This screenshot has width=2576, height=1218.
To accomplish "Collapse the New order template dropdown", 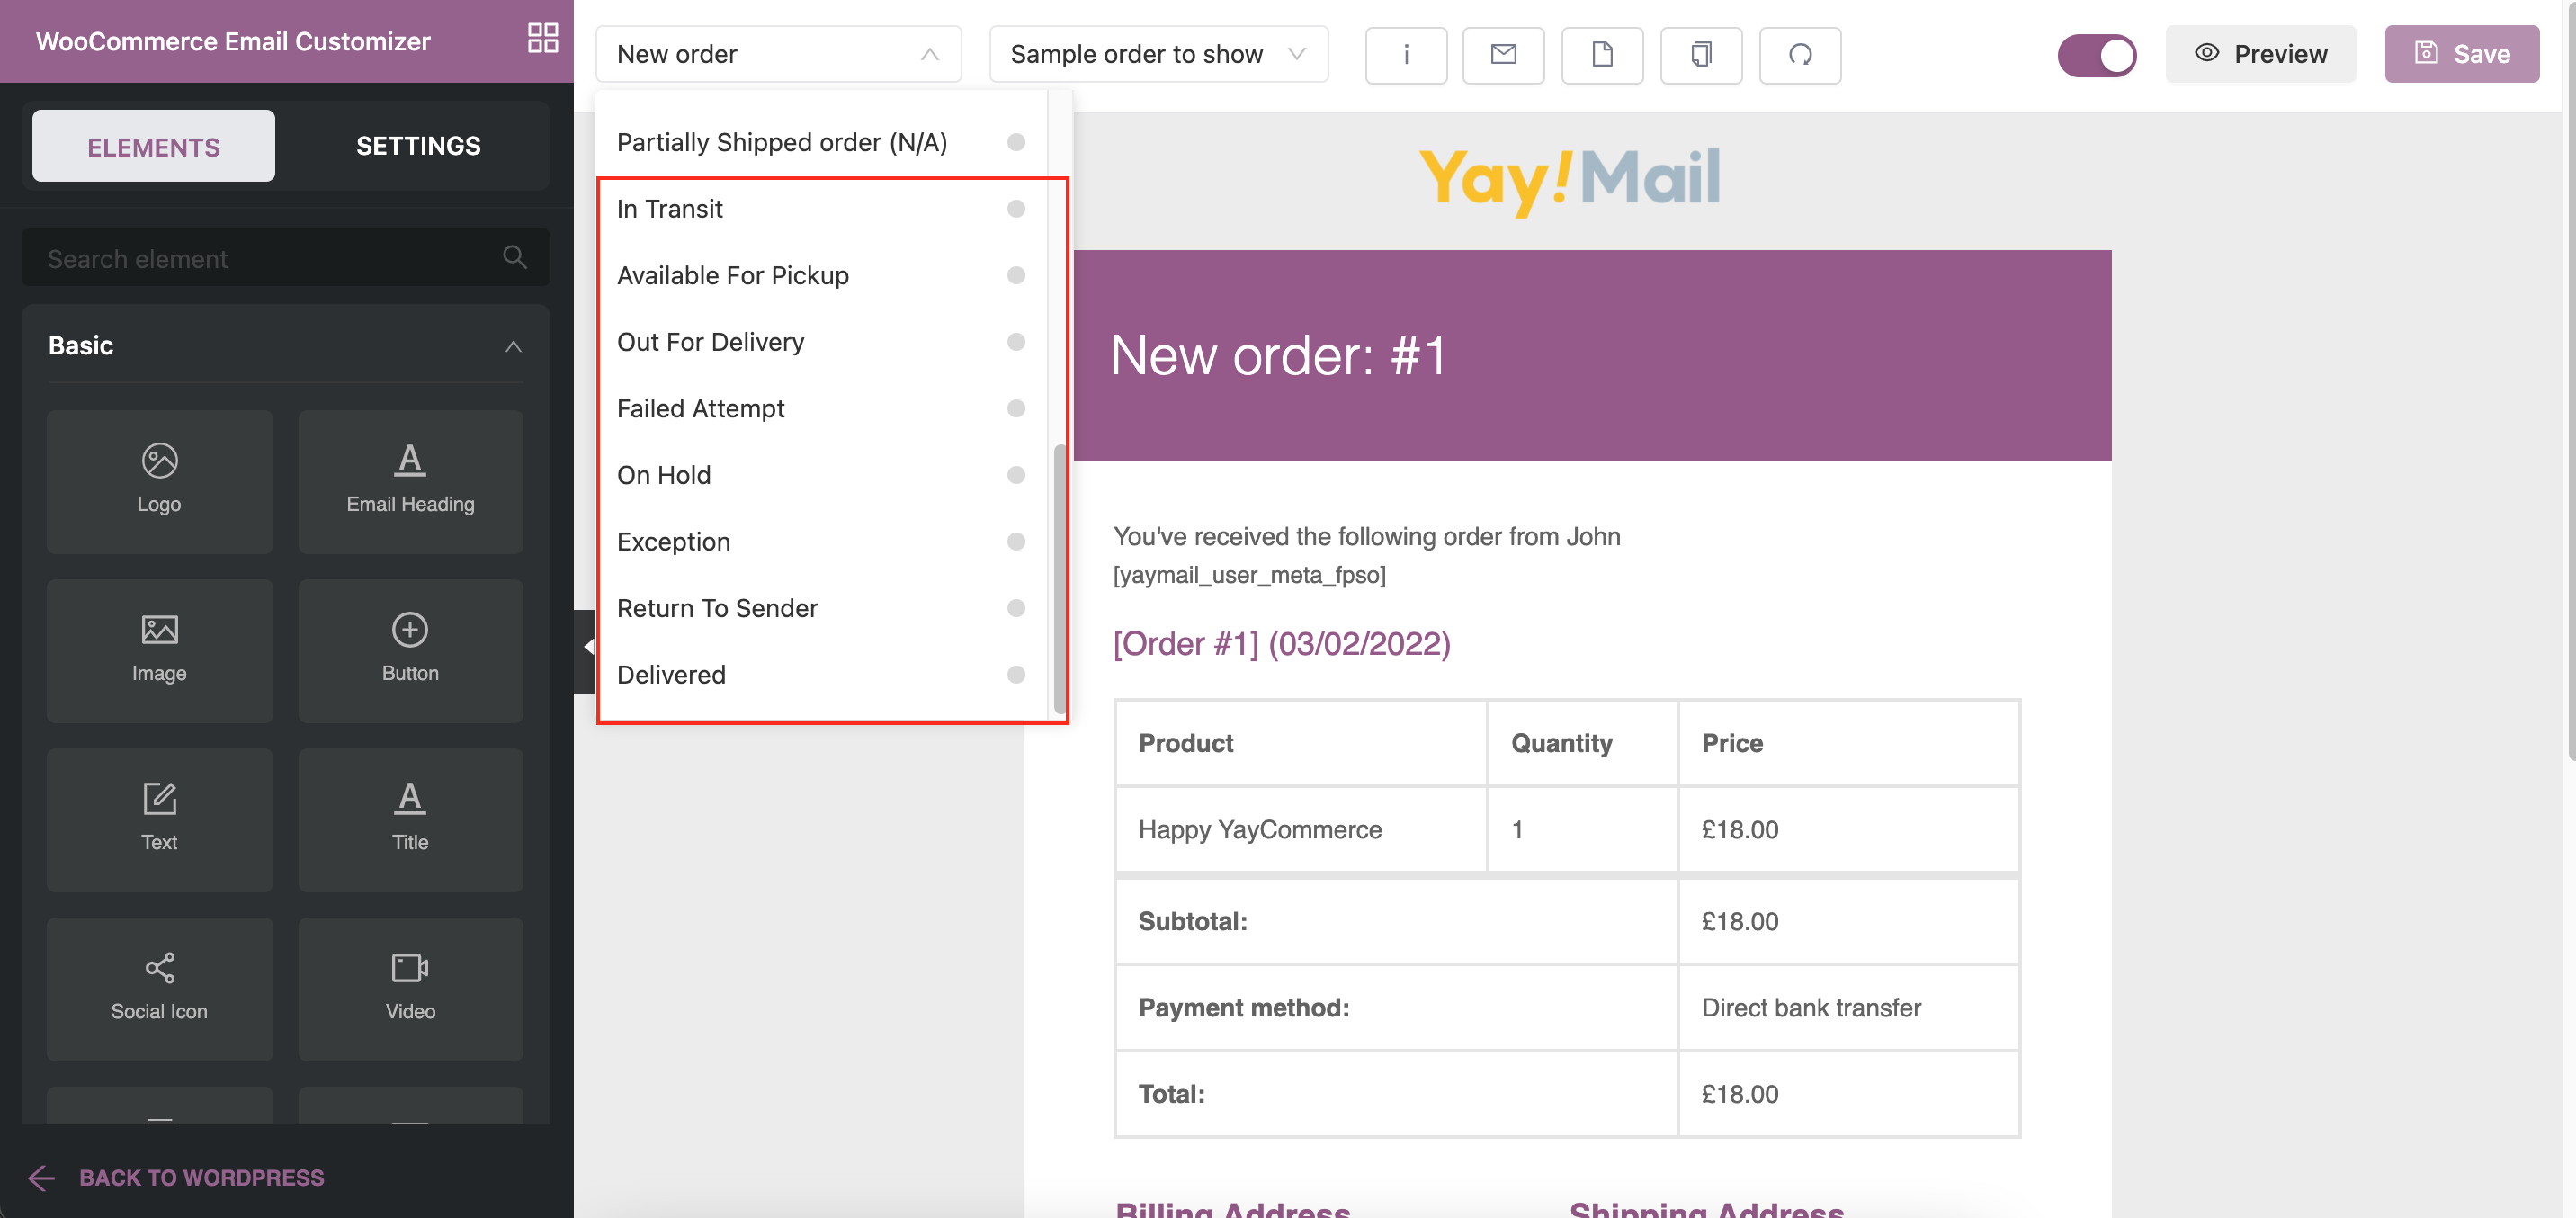I will click(929, 54).
